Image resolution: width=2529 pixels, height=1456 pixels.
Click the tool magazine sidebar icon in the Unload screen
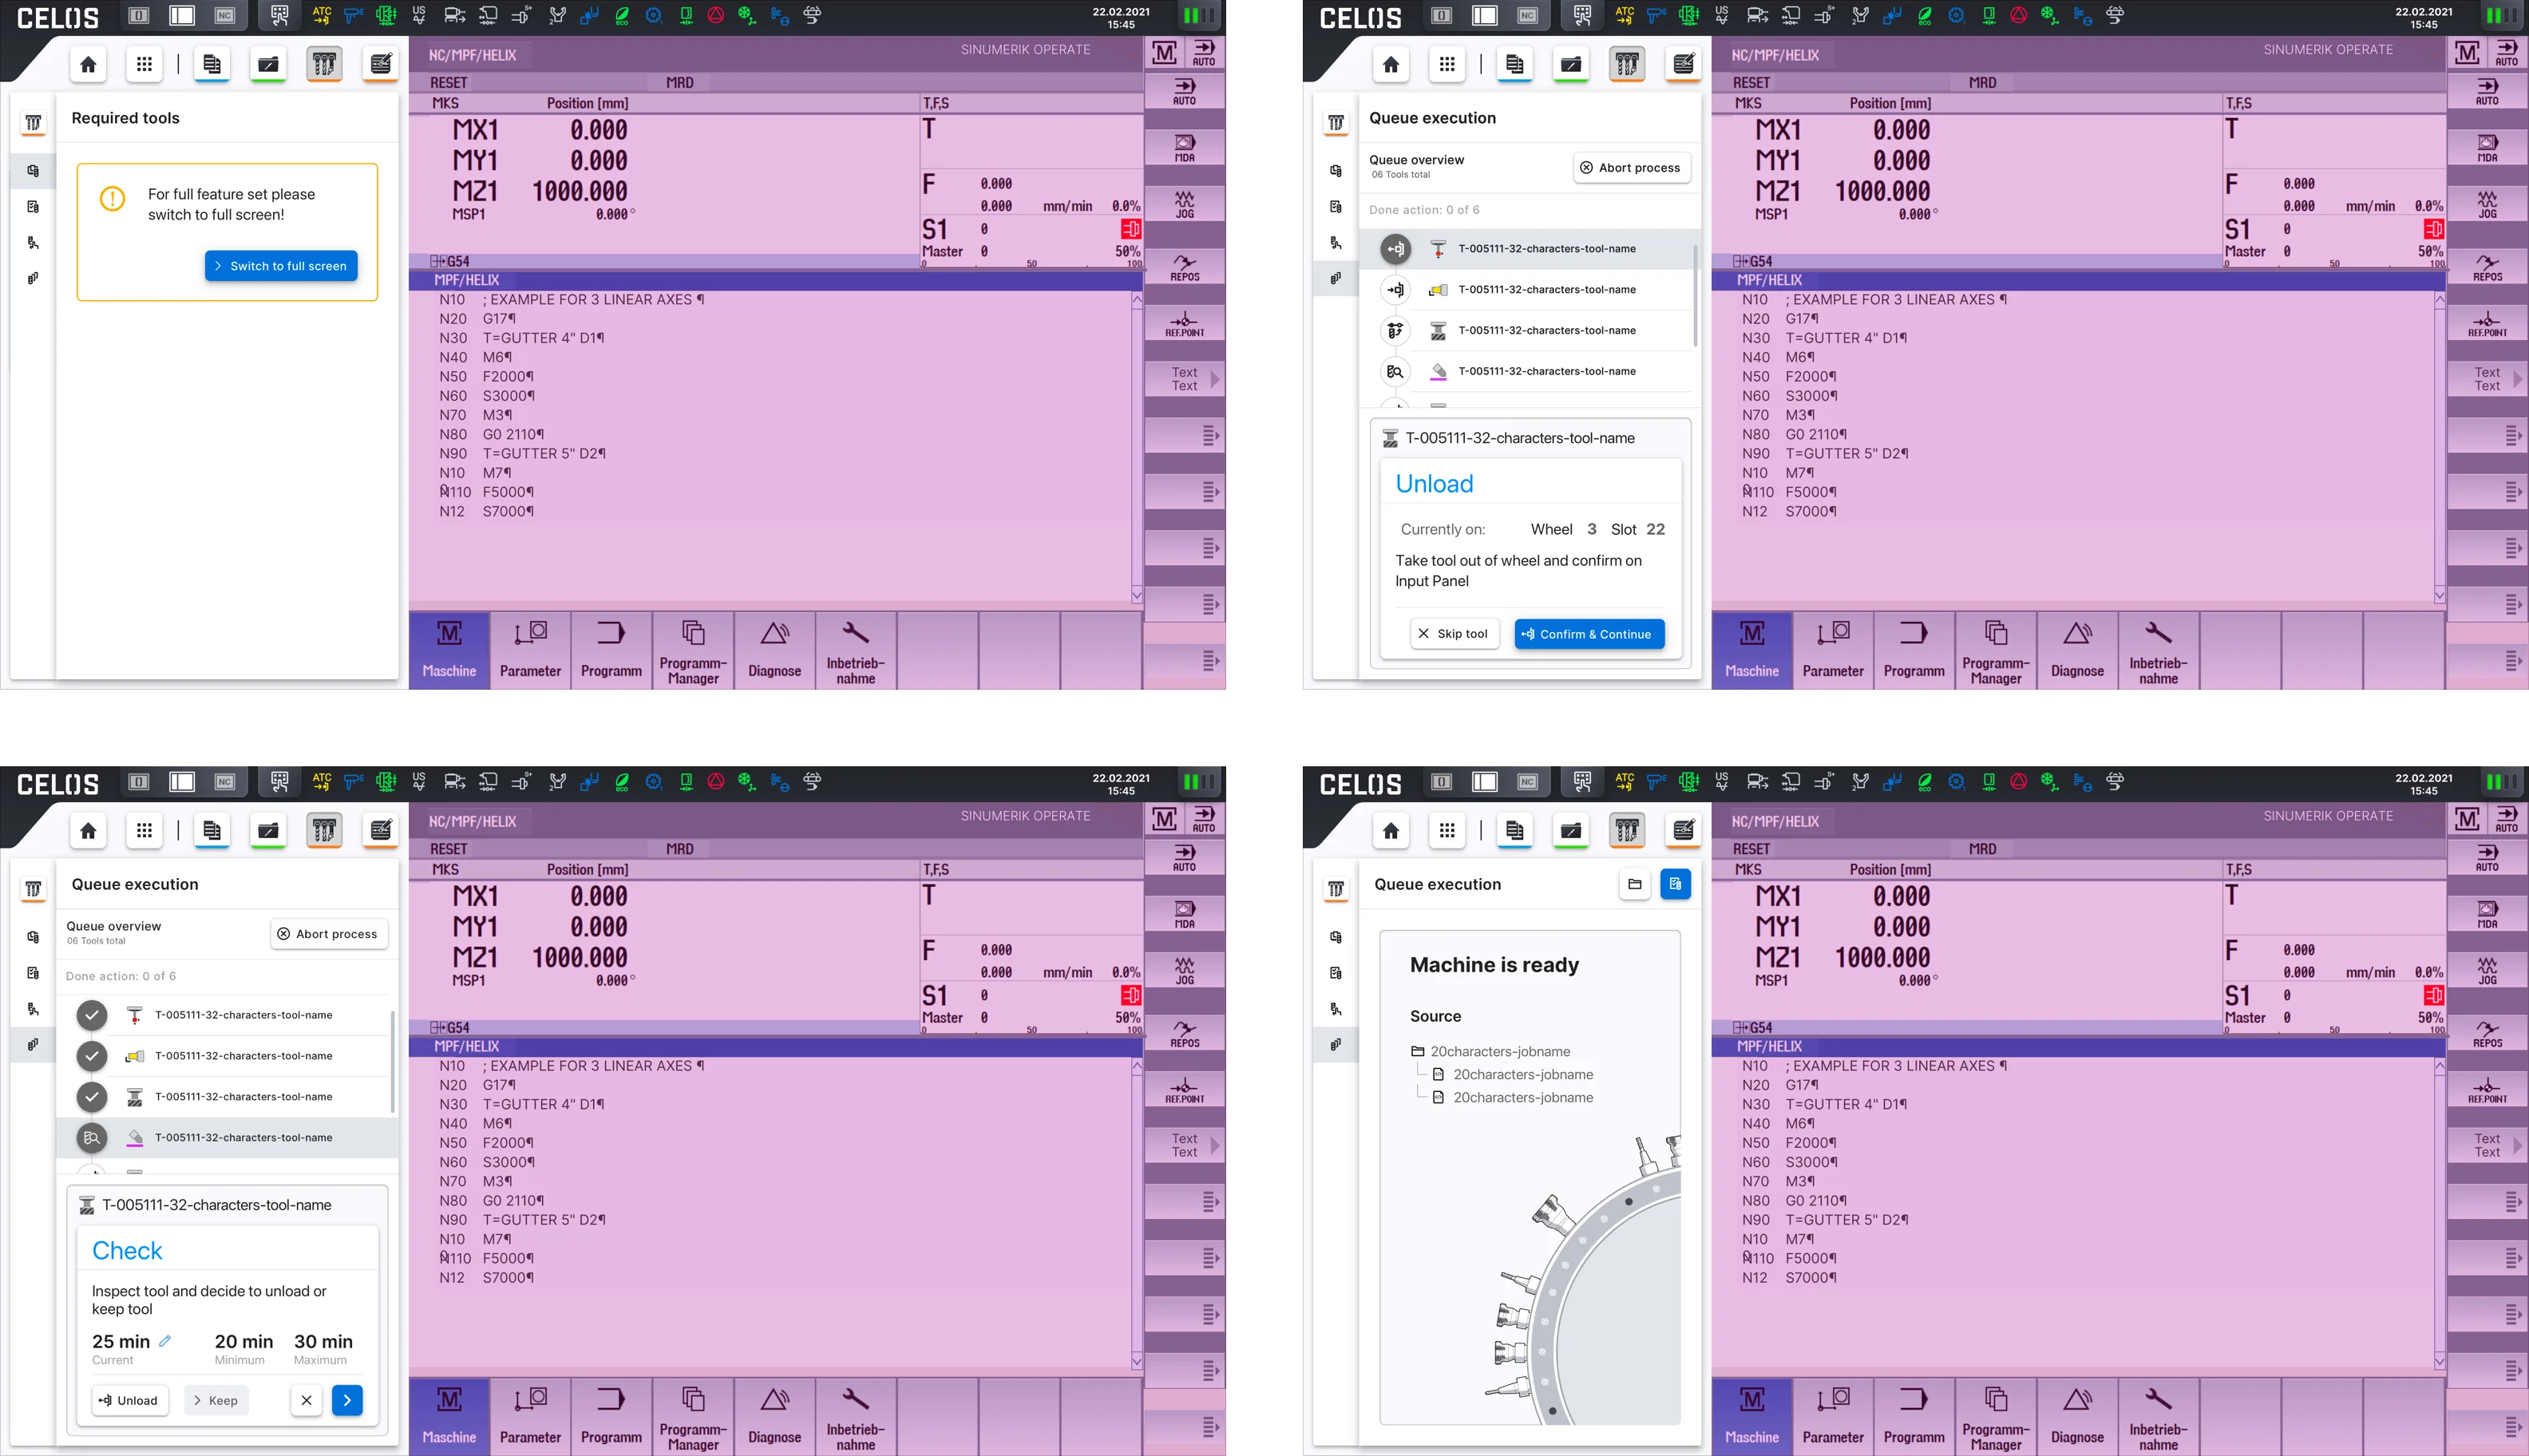click(1335, 123)
